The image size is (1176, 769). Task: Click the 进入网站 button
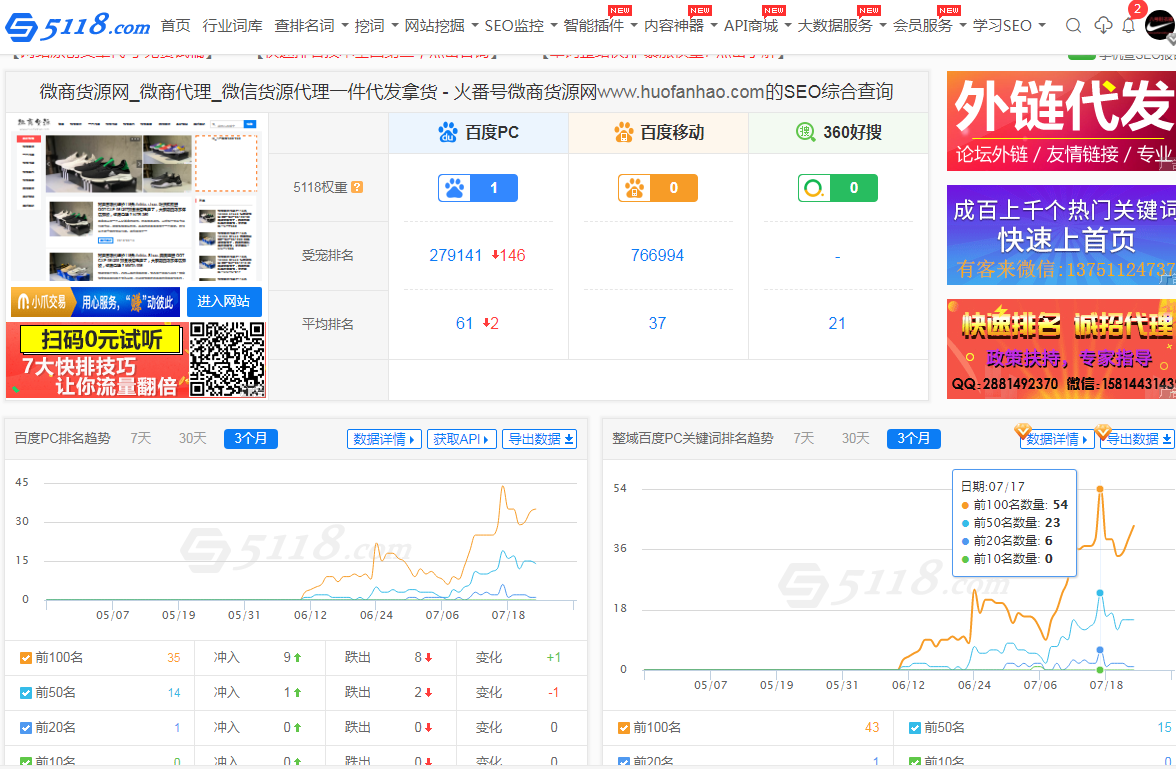pos(224,302)
